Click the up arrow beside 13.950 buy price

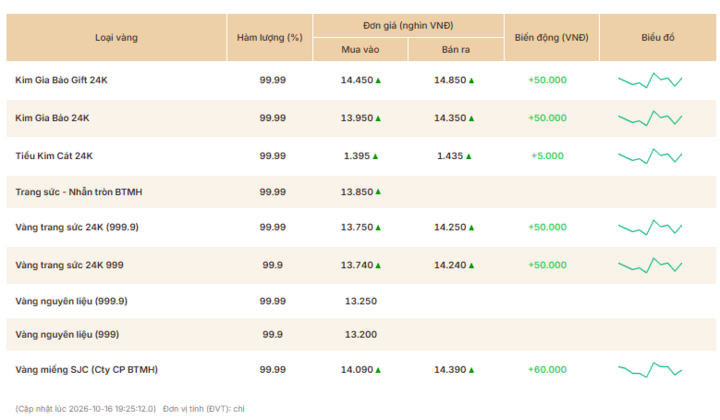[378, 118]
